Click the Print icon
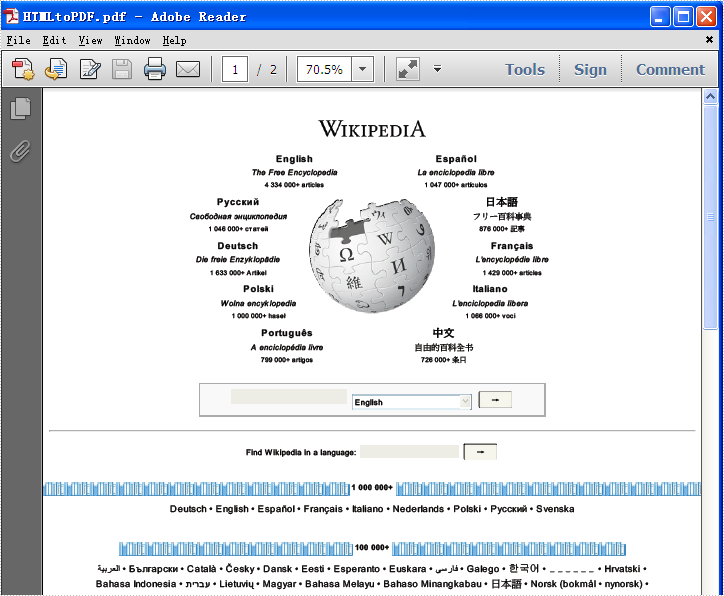The image size is (724, 596). click(155, 70)
